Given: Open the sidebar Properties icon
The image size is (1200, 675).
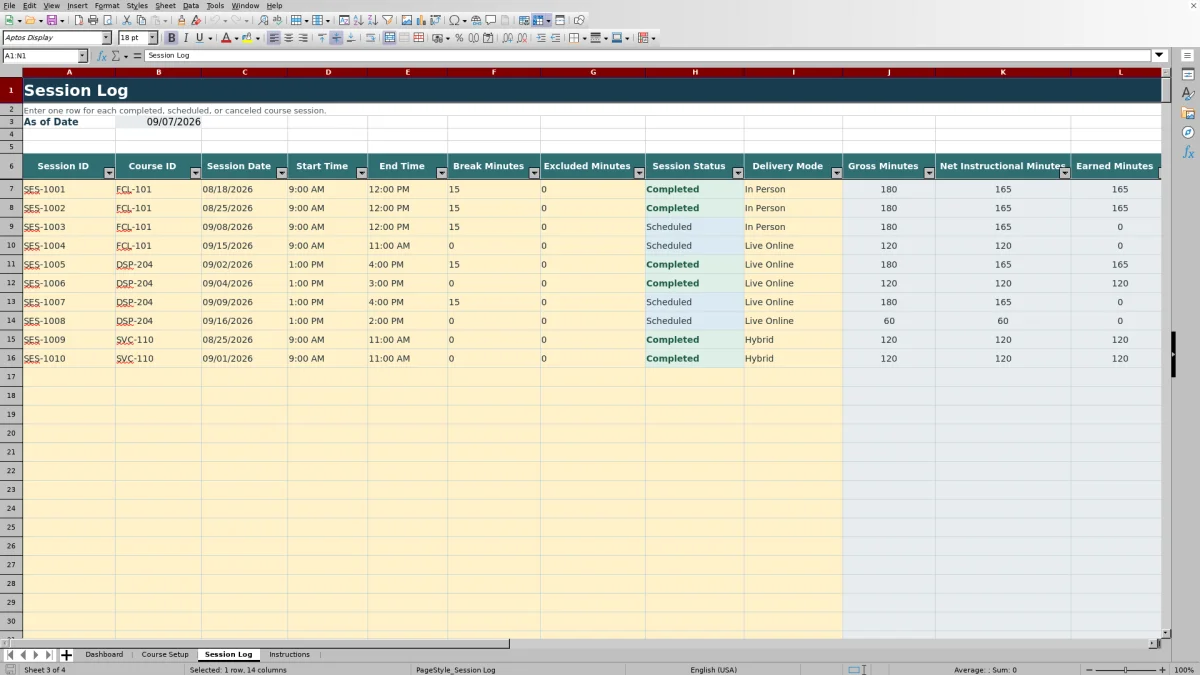Looking at the screenshot, I should click(x=1188, y=75).
